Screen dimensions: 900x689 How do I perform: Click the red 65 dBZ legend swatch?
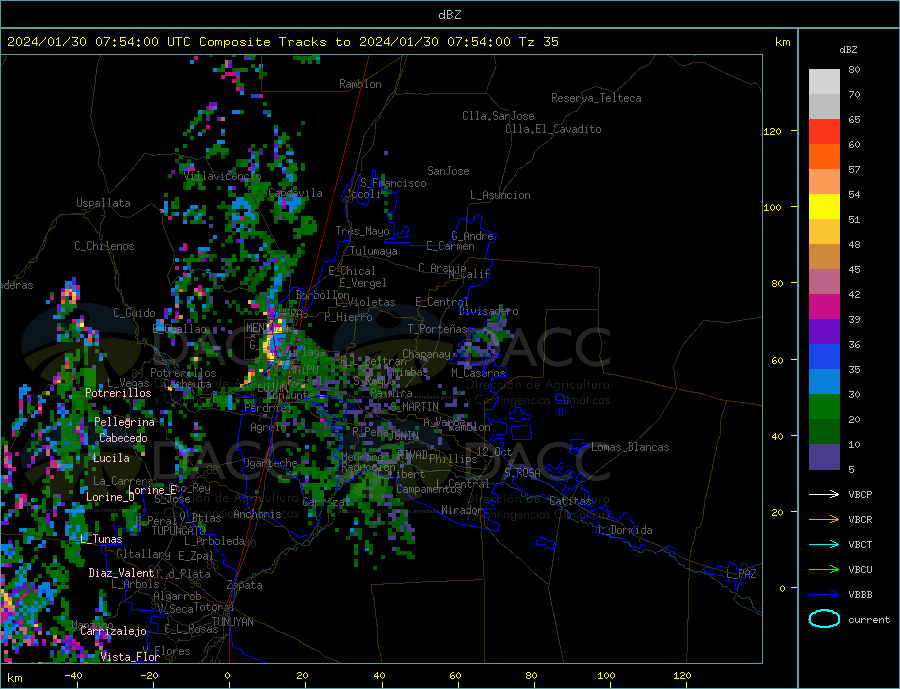click(824, 131)
